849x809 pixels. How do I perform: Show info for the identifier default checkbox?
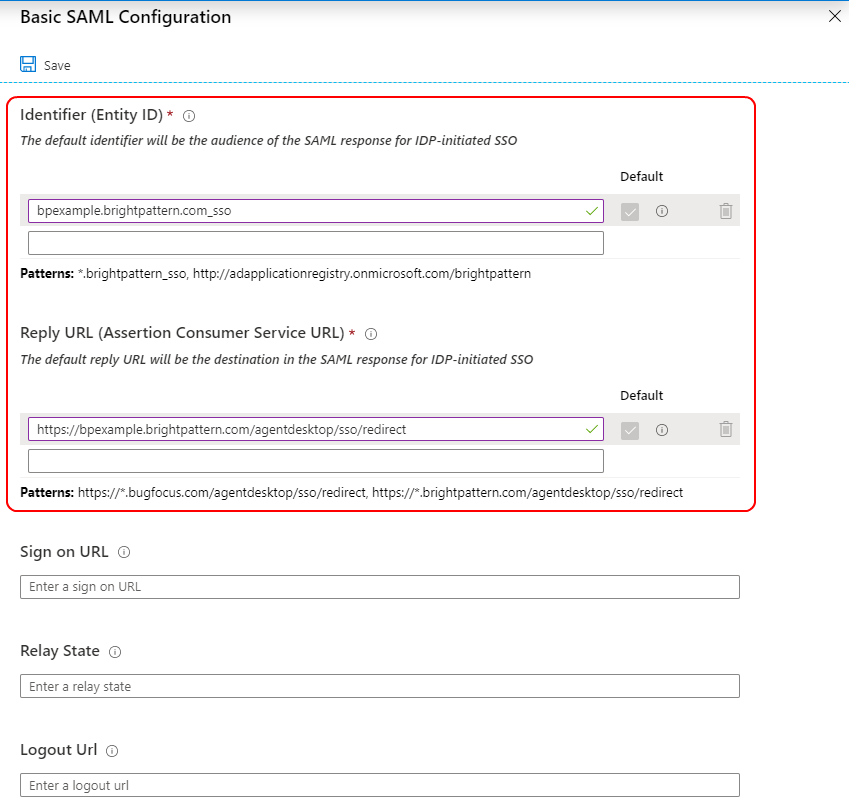[x=662, y=211]
